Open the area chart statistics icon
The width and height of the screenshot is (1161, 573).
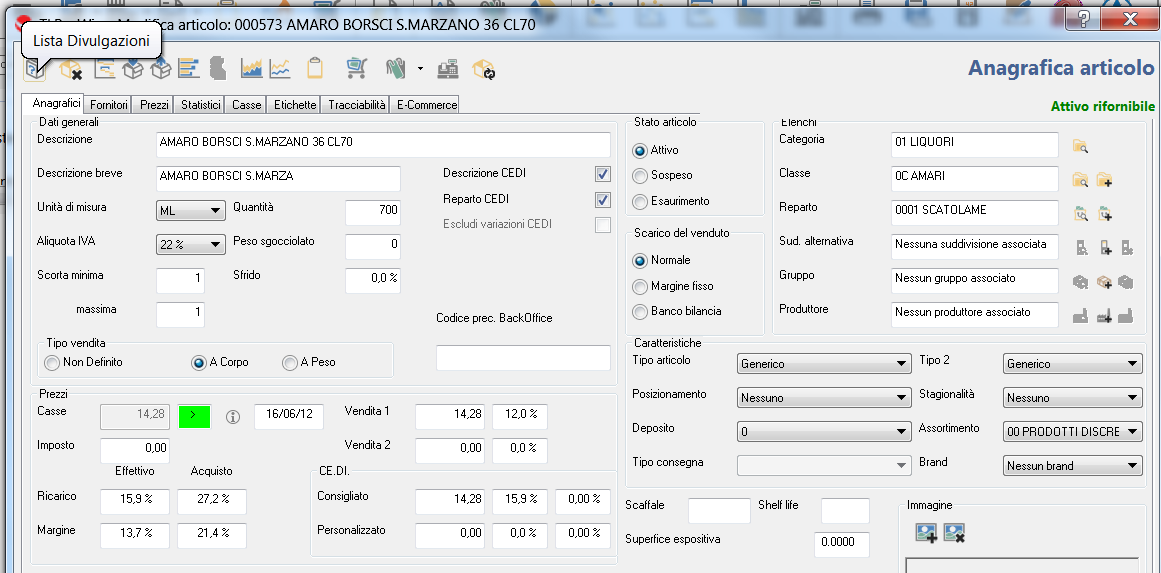[251, 69]
